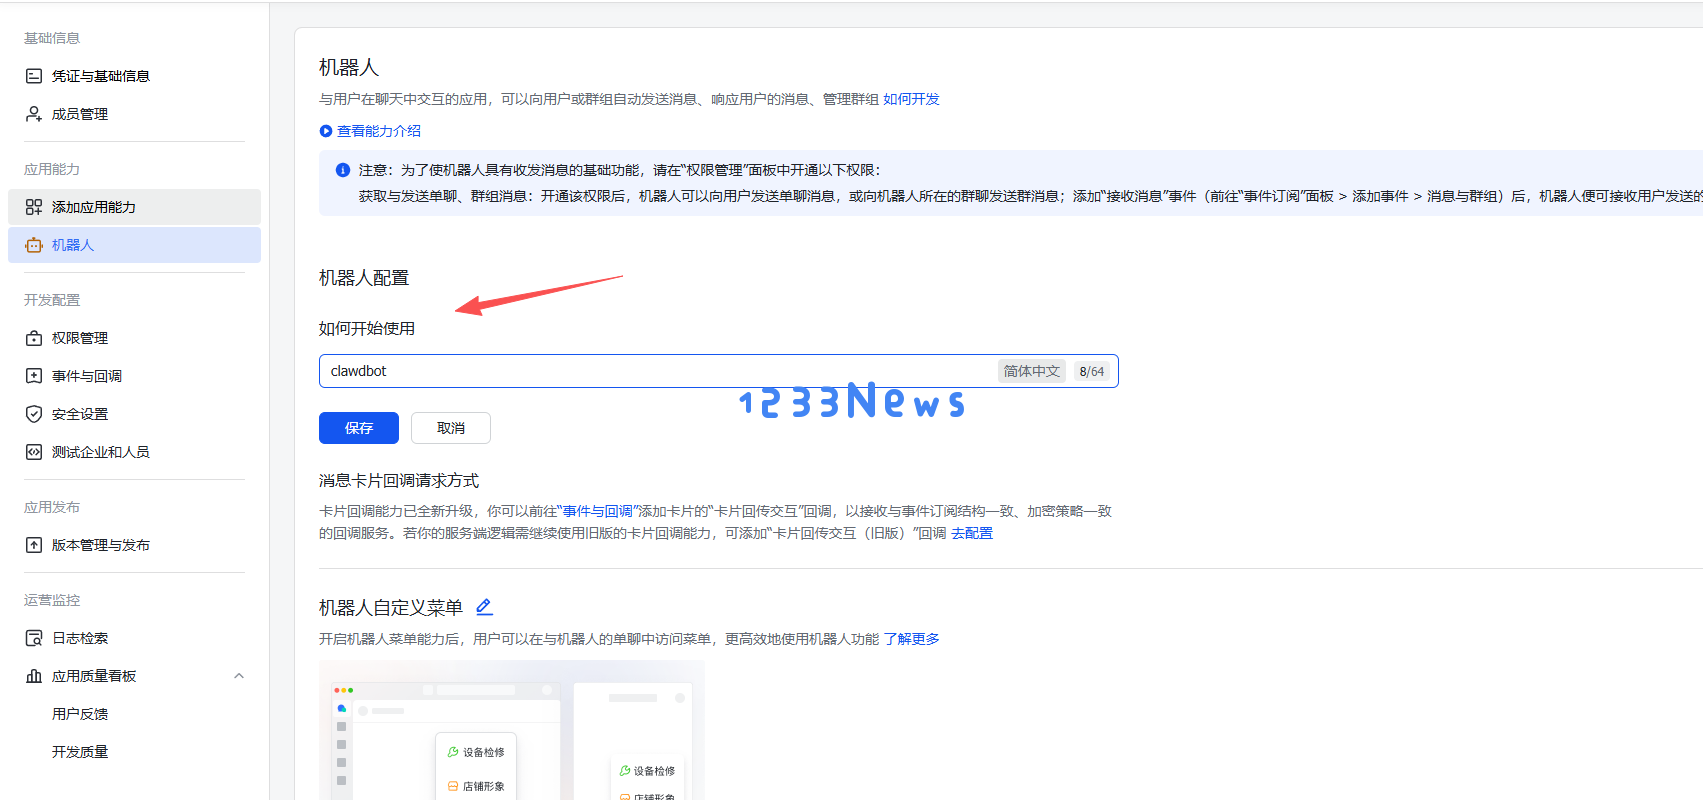Click the 日志检索 search icon
This screenshot has width=1703, height=800.
pos(34,638)
